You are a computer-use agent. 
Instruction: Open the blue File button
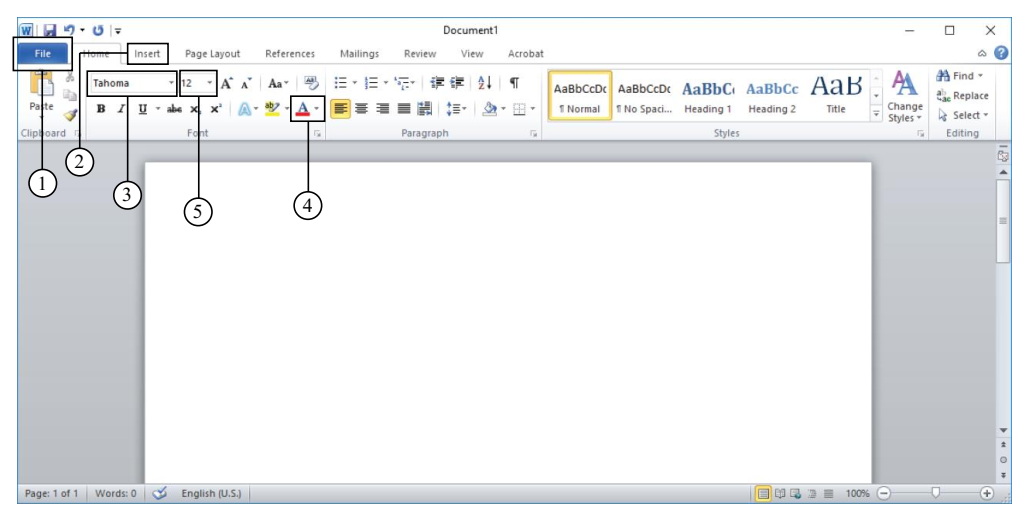pyautogui.click(x=42, y=54)
